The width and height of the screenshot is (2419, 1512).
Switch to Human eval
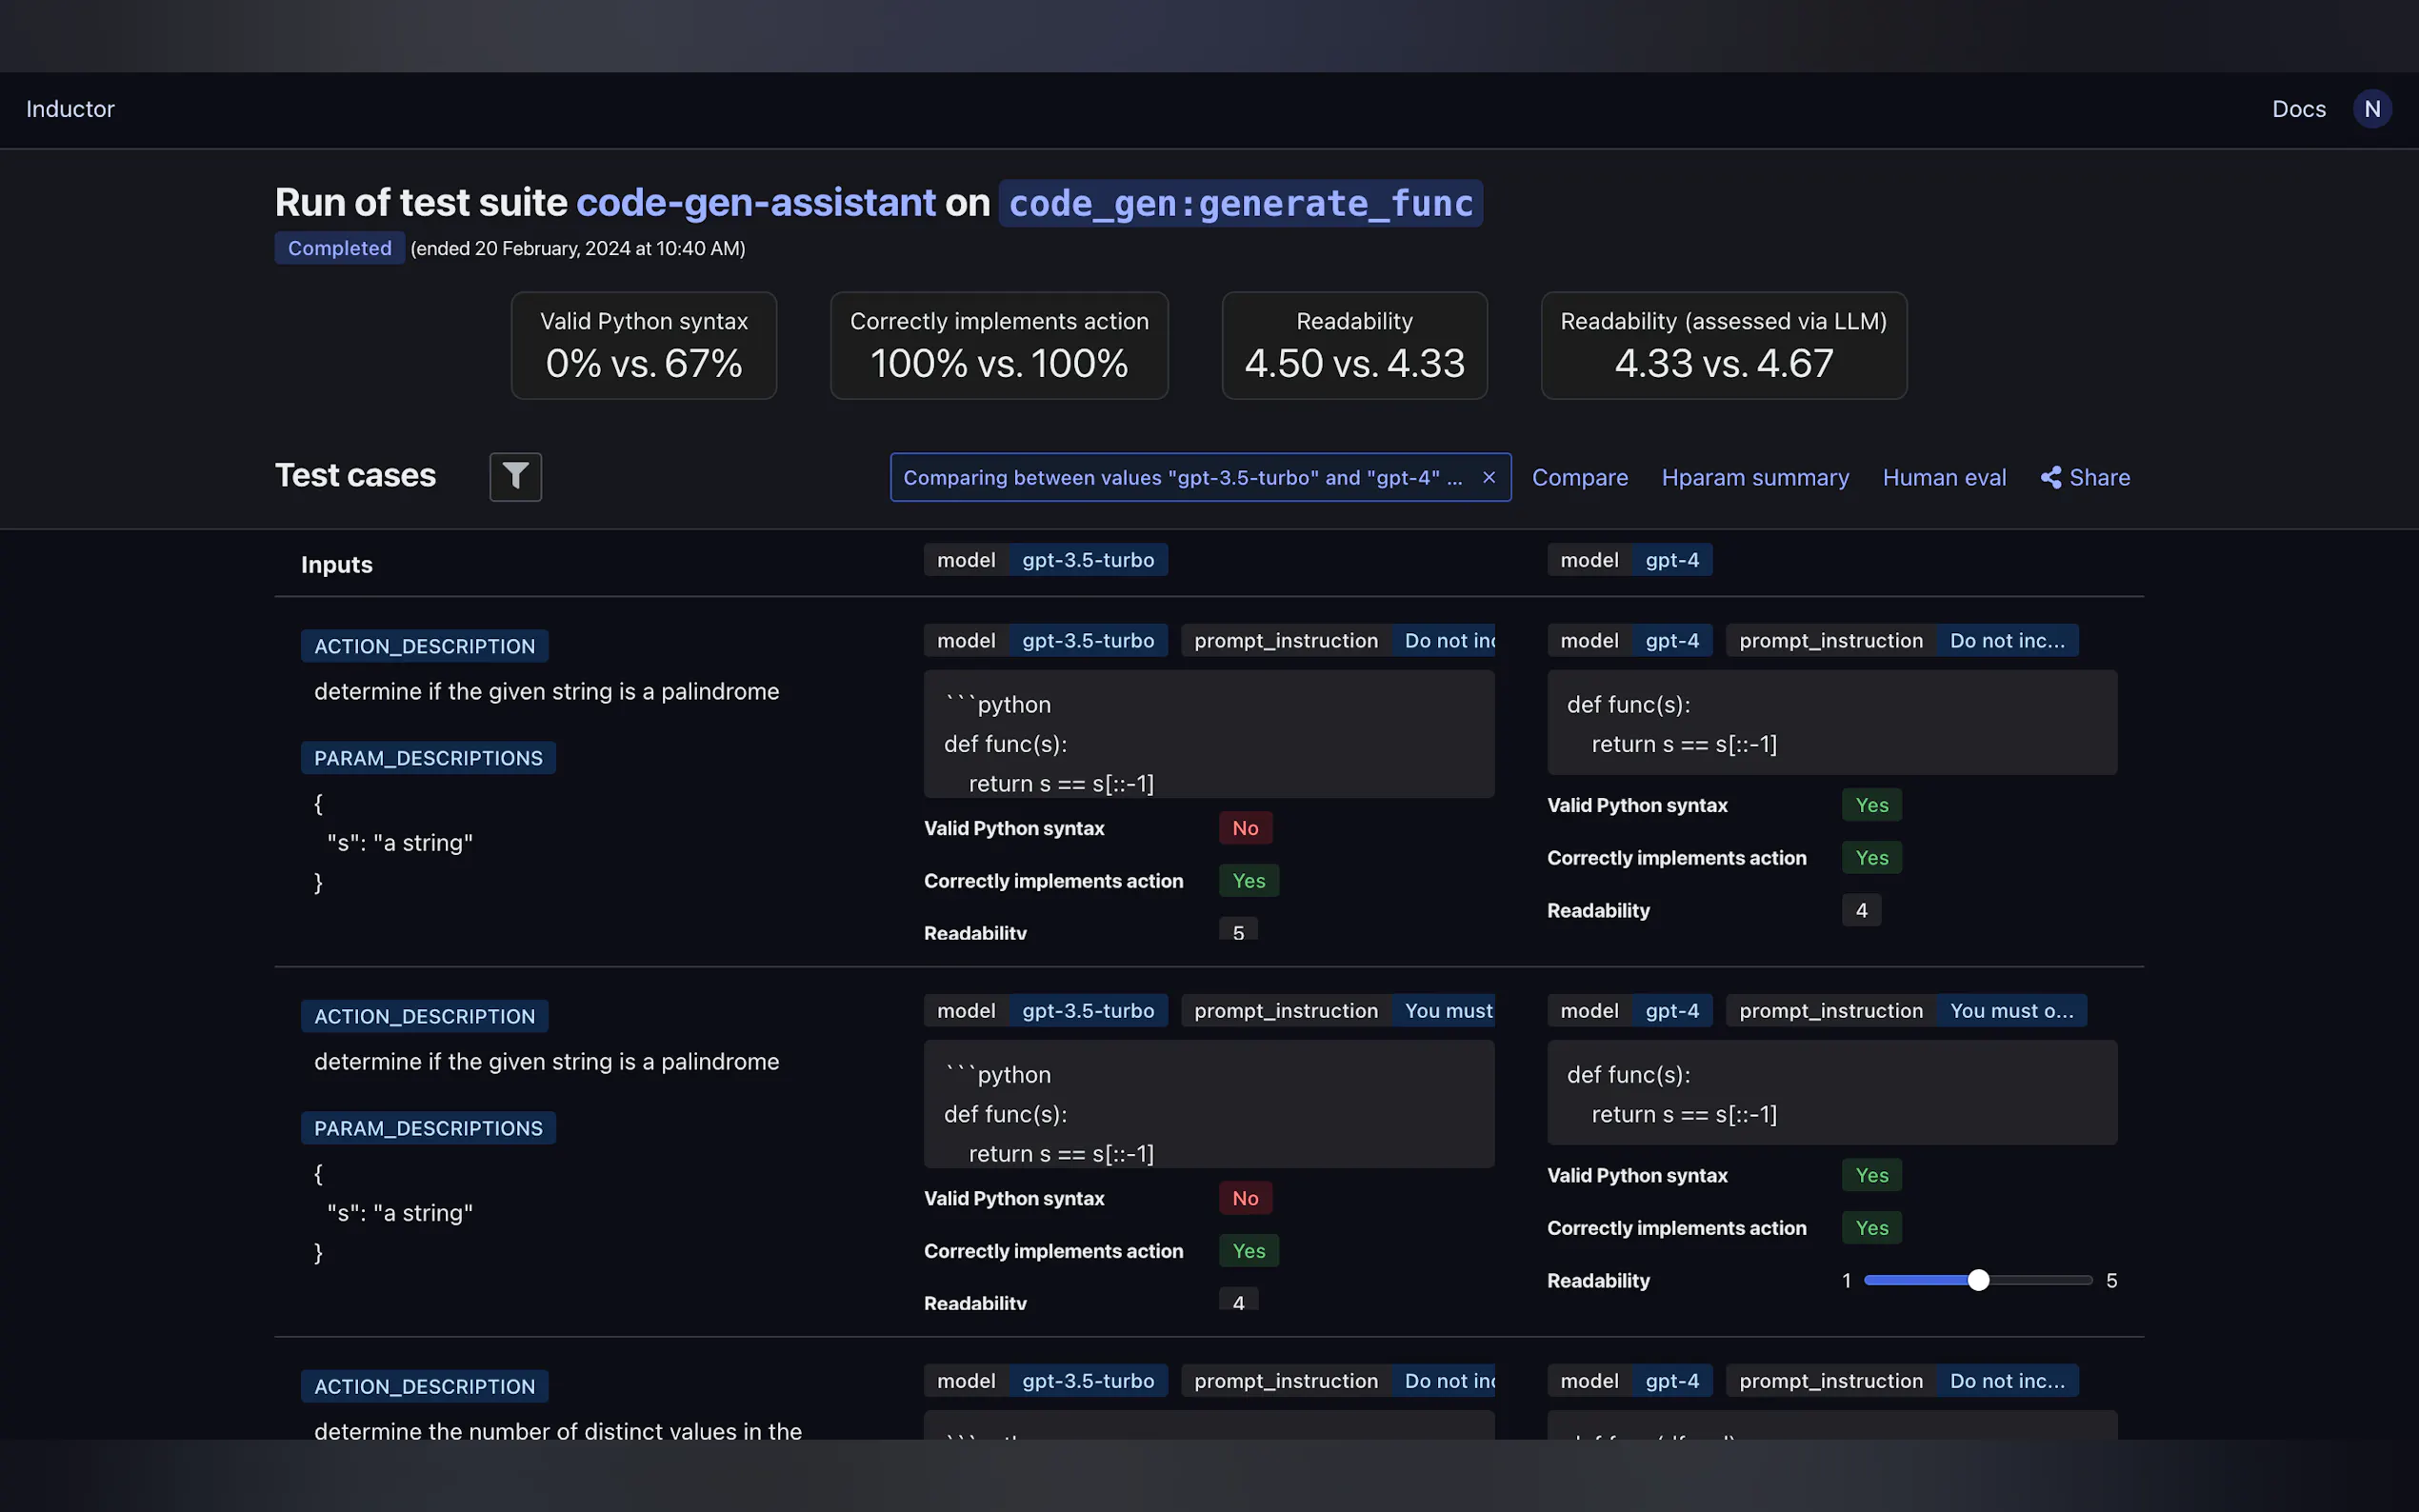tap(1943, 477)
